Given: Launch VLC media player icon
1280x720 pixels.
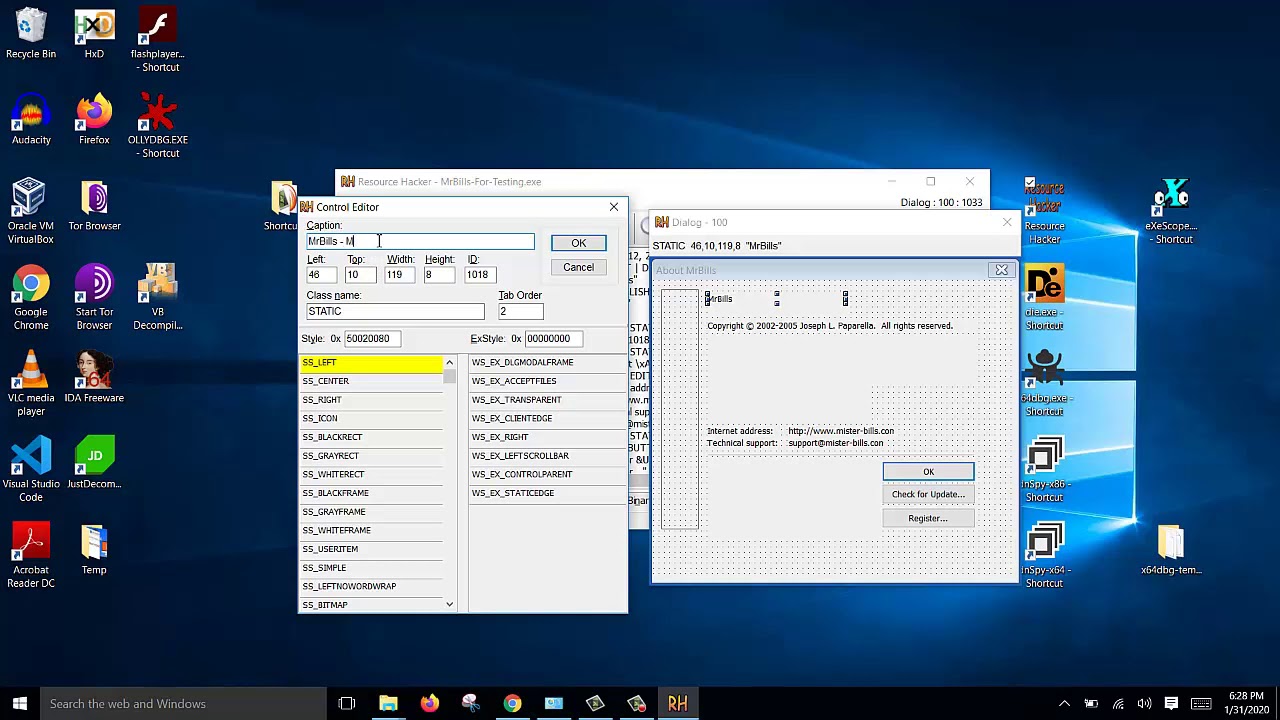Looking at the screenshot, I should click(x=31, y=384).
